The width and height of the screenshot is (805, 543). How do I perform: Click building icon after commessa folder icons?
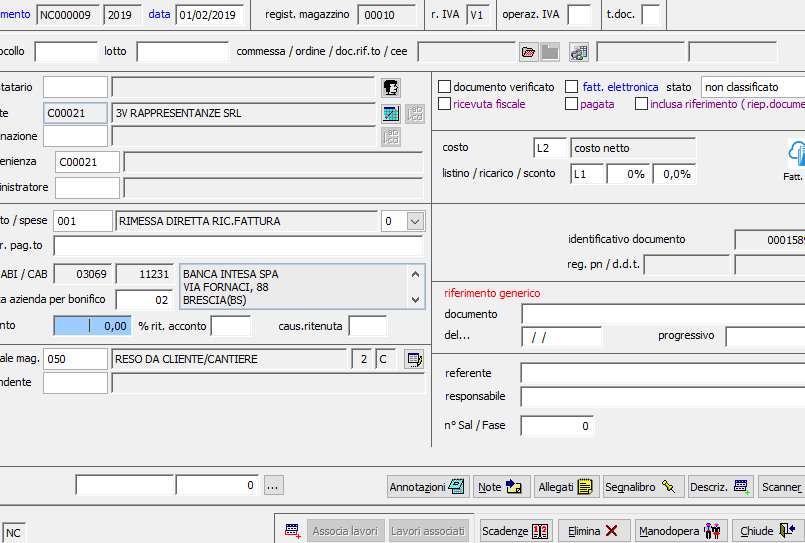pyautogui.click(x=579, y=52)
